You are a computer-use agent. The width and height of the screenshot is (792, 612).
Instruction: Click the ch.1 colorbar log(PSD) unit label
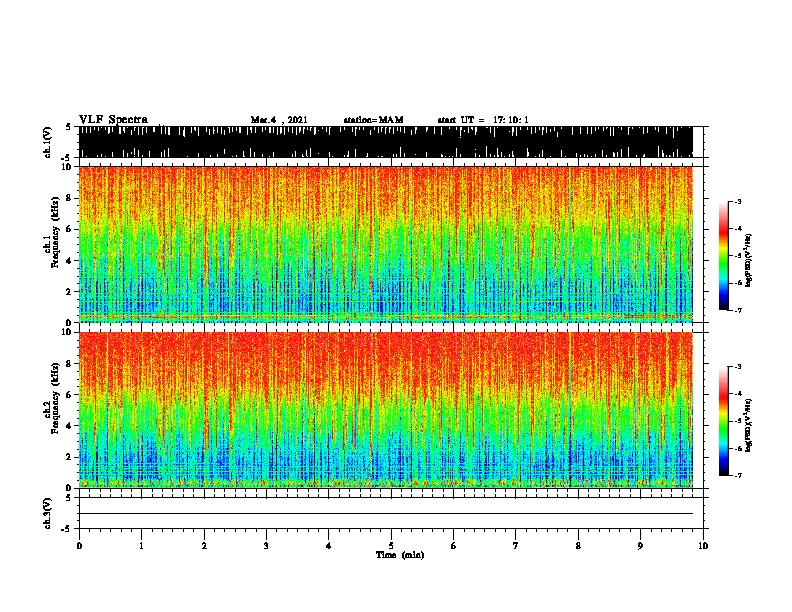pyautogui.click(x=749, y=260)
